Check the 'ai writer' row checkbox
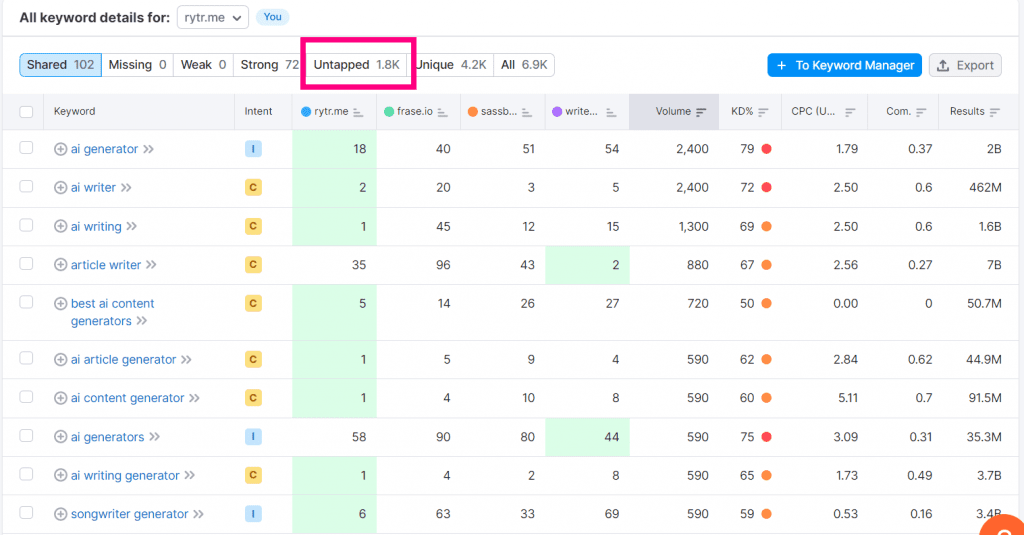The height and width of the screenshot is (535, 1024). pyautogui.click(x=26, y=186)
